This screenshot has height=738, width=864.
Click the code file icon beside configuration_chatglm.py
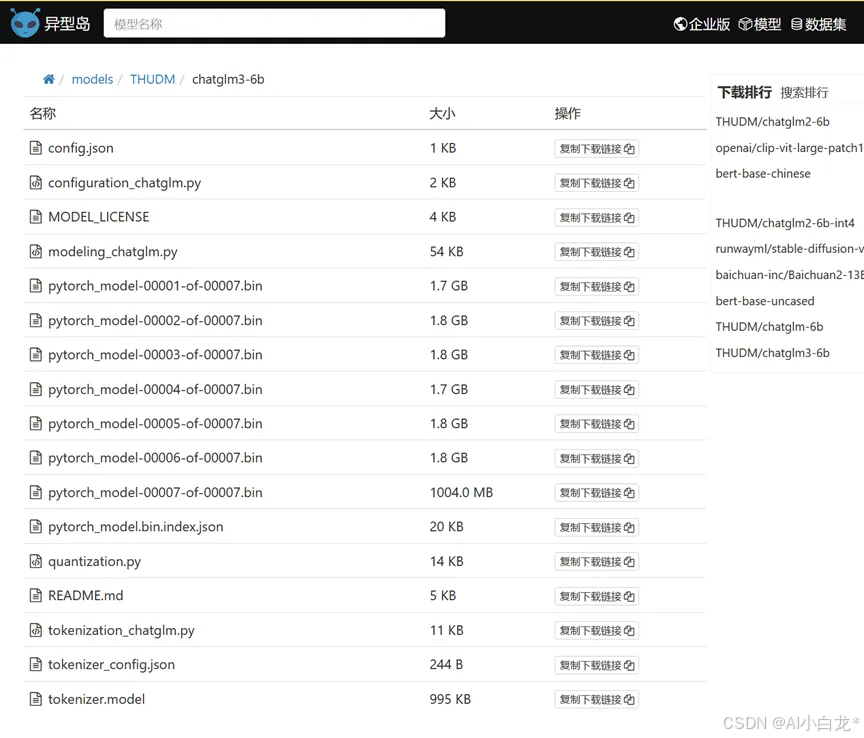36,182
